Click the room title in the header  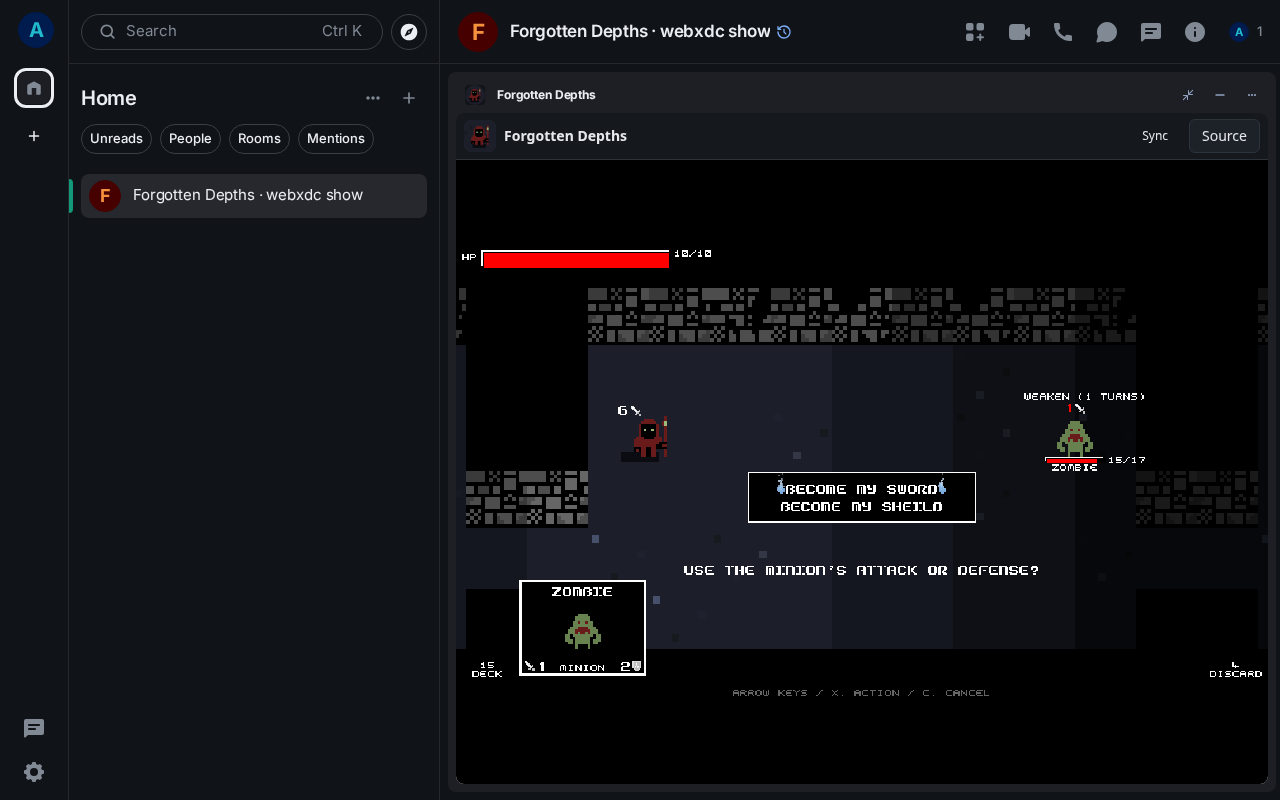[x=640, y=32]
